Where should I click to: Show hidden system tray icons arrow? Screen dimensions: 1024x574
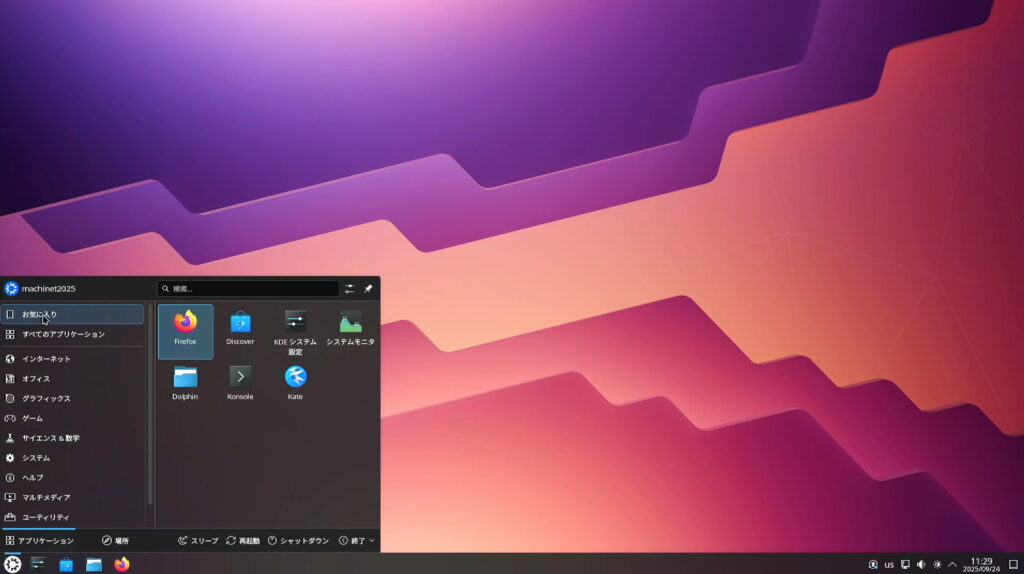point(952,565)
